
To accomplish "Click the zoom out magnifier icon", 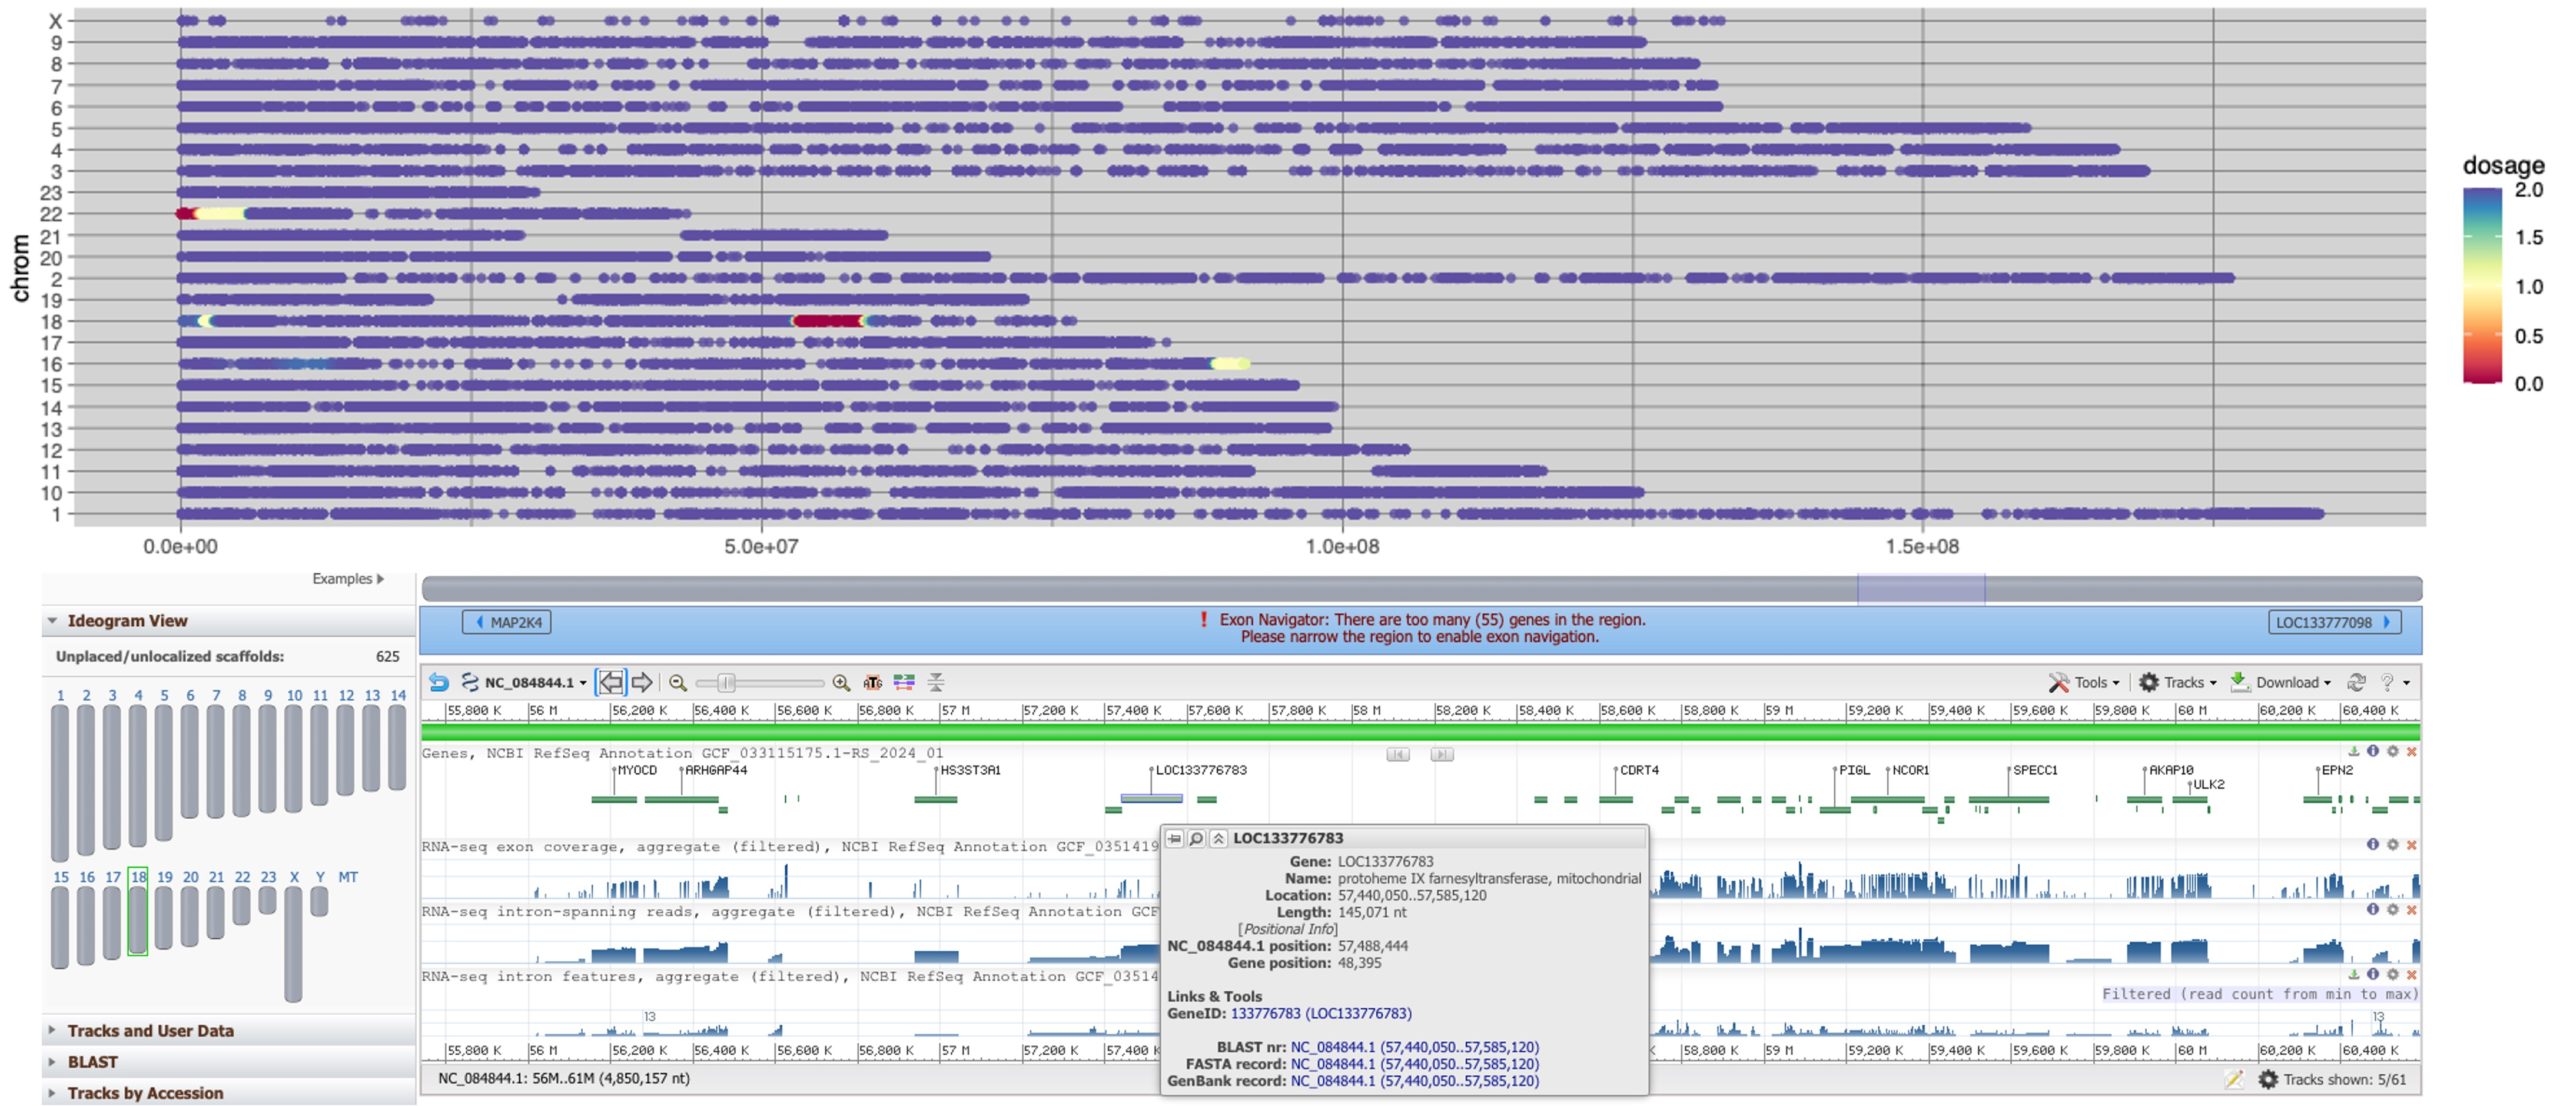I will (x=677, y=682).
